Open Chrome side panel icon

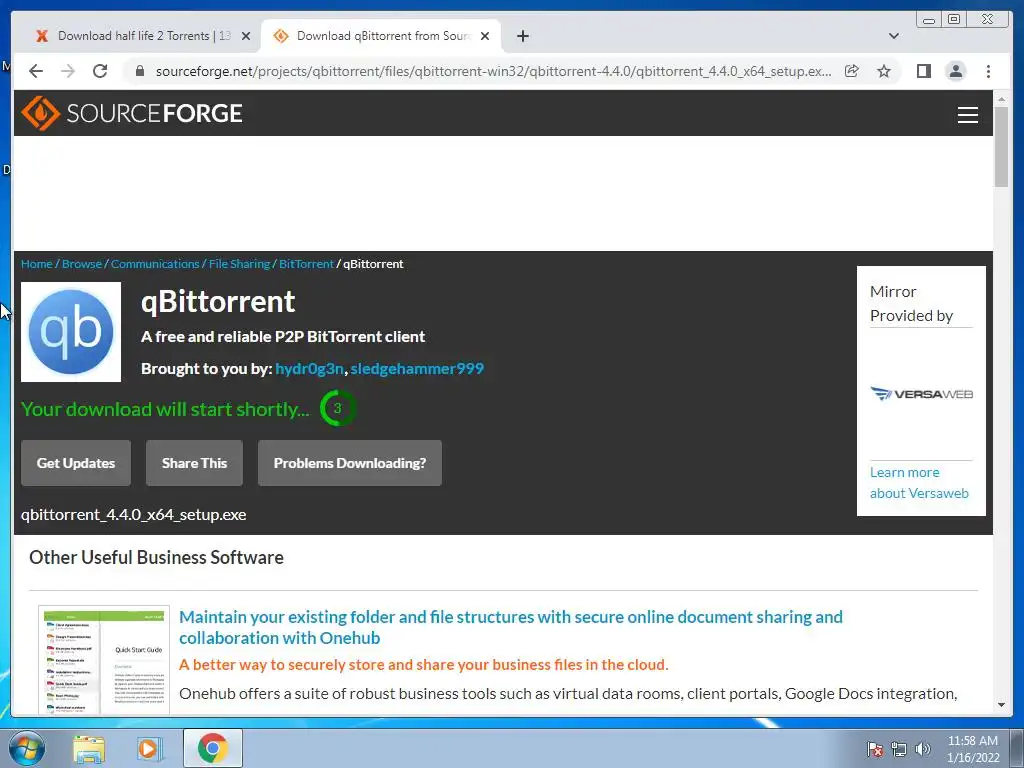point(923,71)
